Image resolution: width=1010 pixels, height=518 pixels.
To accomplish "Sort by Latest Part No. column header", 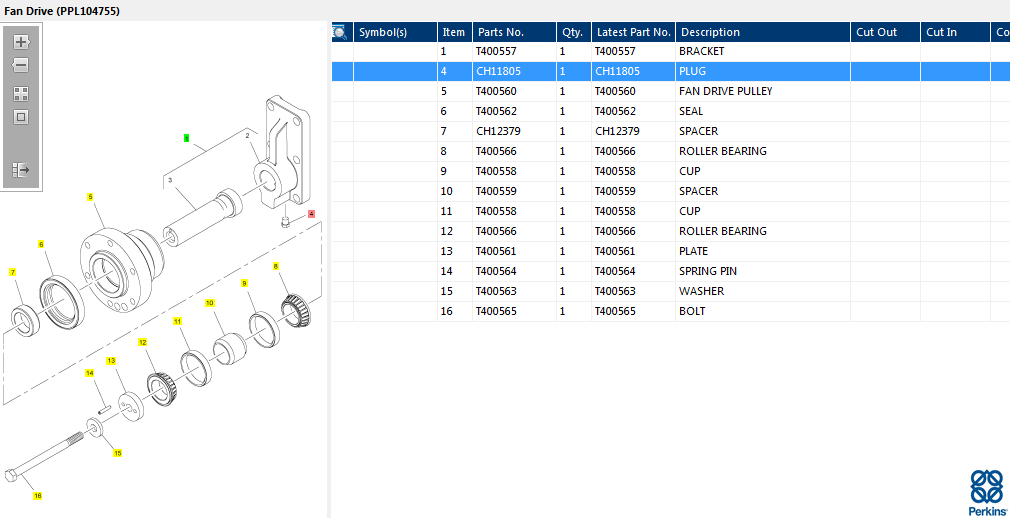I will tap(633, 32).
